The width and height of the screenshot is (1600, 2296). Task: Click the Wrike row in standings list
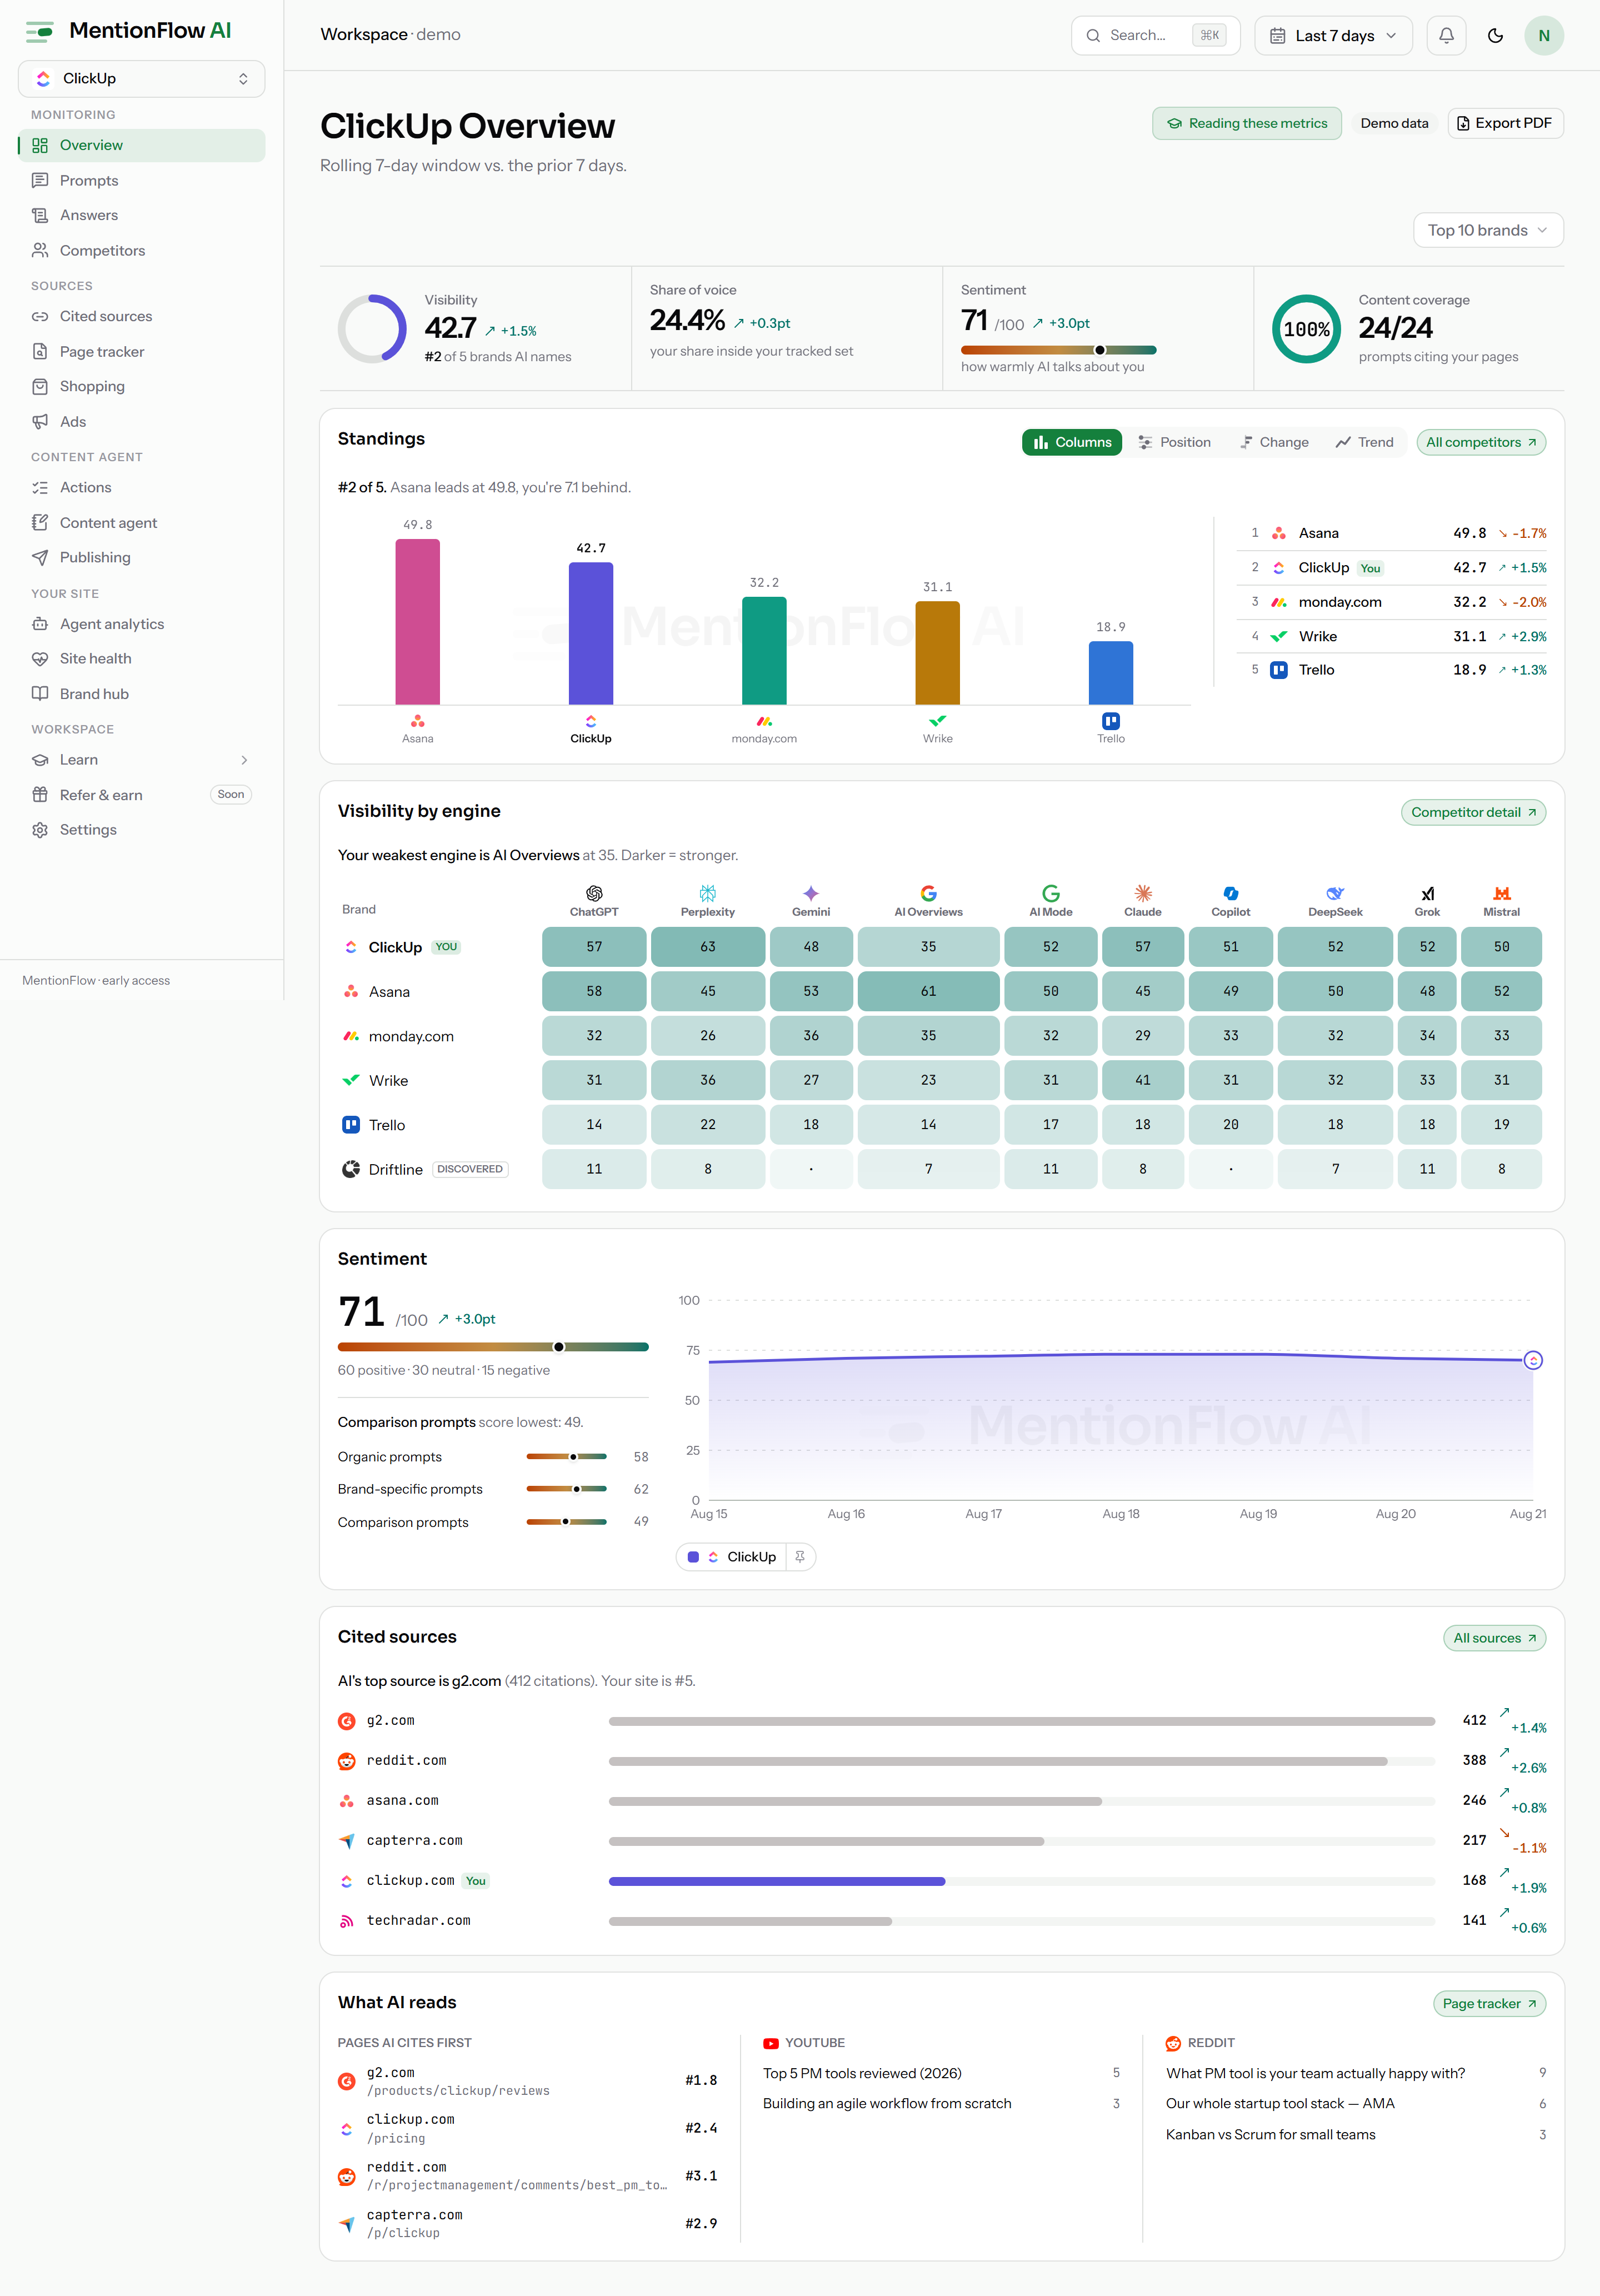pyautogui.click(x=1392, y=636)
